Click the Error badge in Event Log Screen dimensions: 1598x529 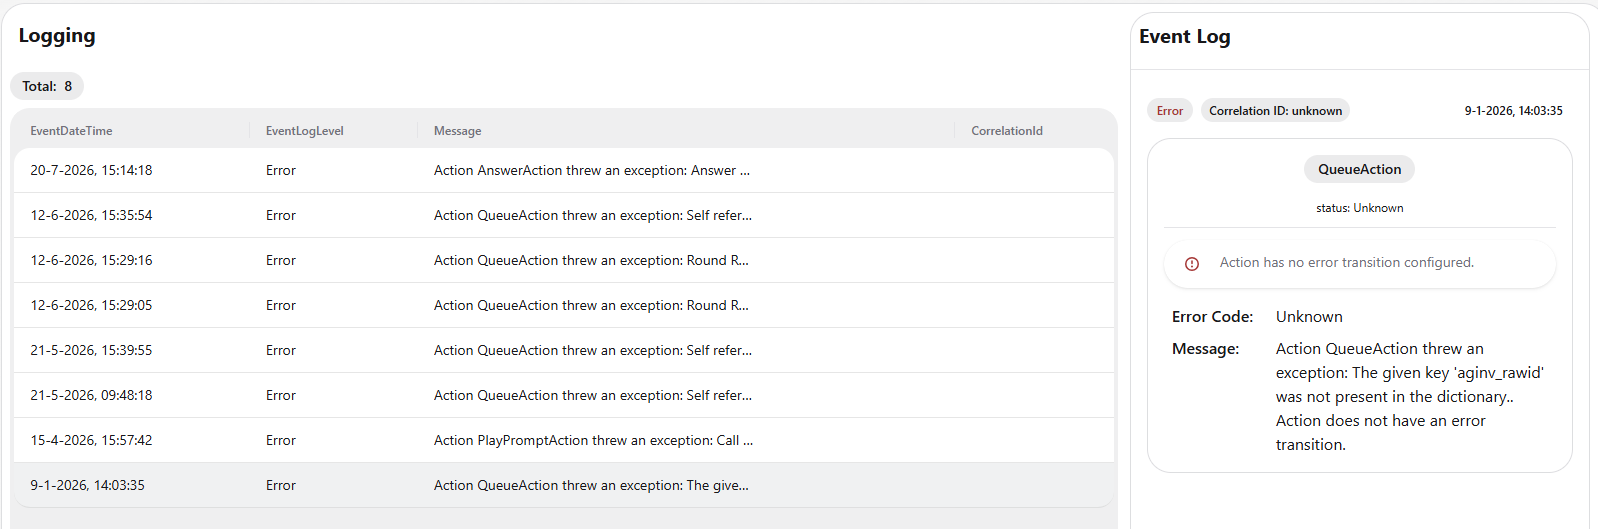1170,111
